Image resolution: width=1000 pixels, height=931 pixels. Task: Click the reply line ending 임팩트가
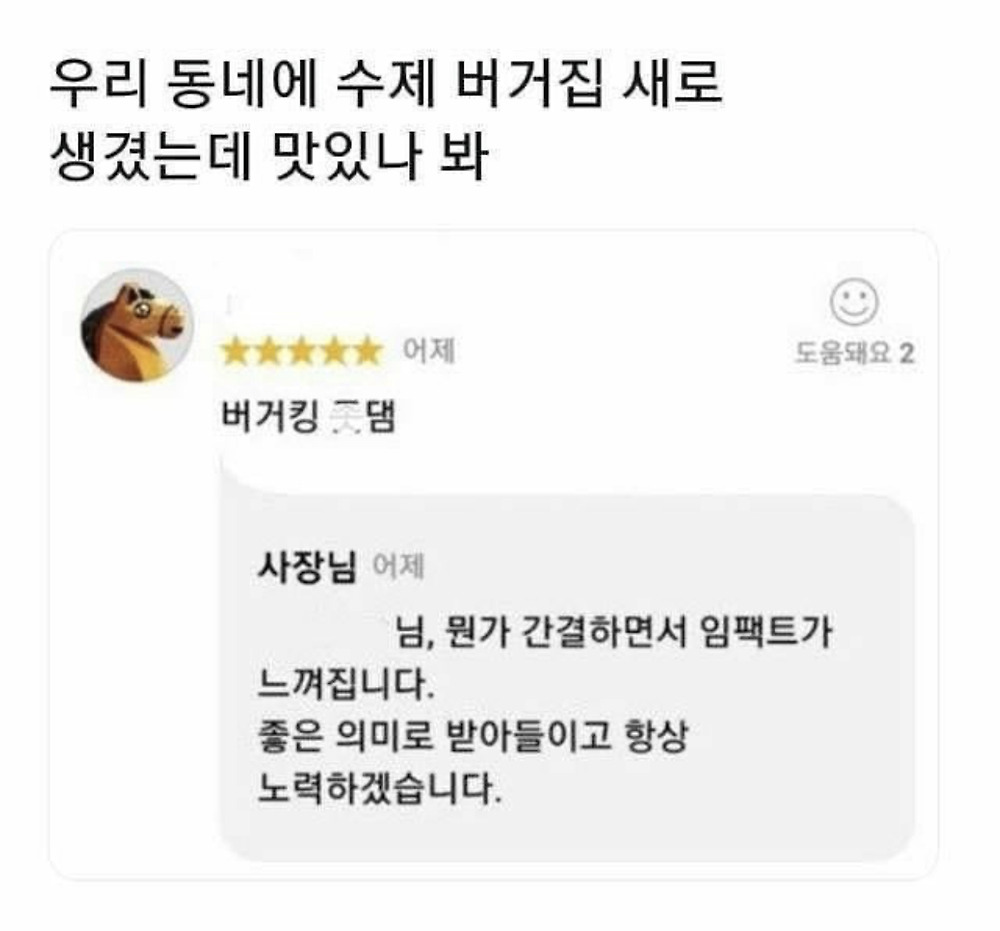tap(613, 633)
